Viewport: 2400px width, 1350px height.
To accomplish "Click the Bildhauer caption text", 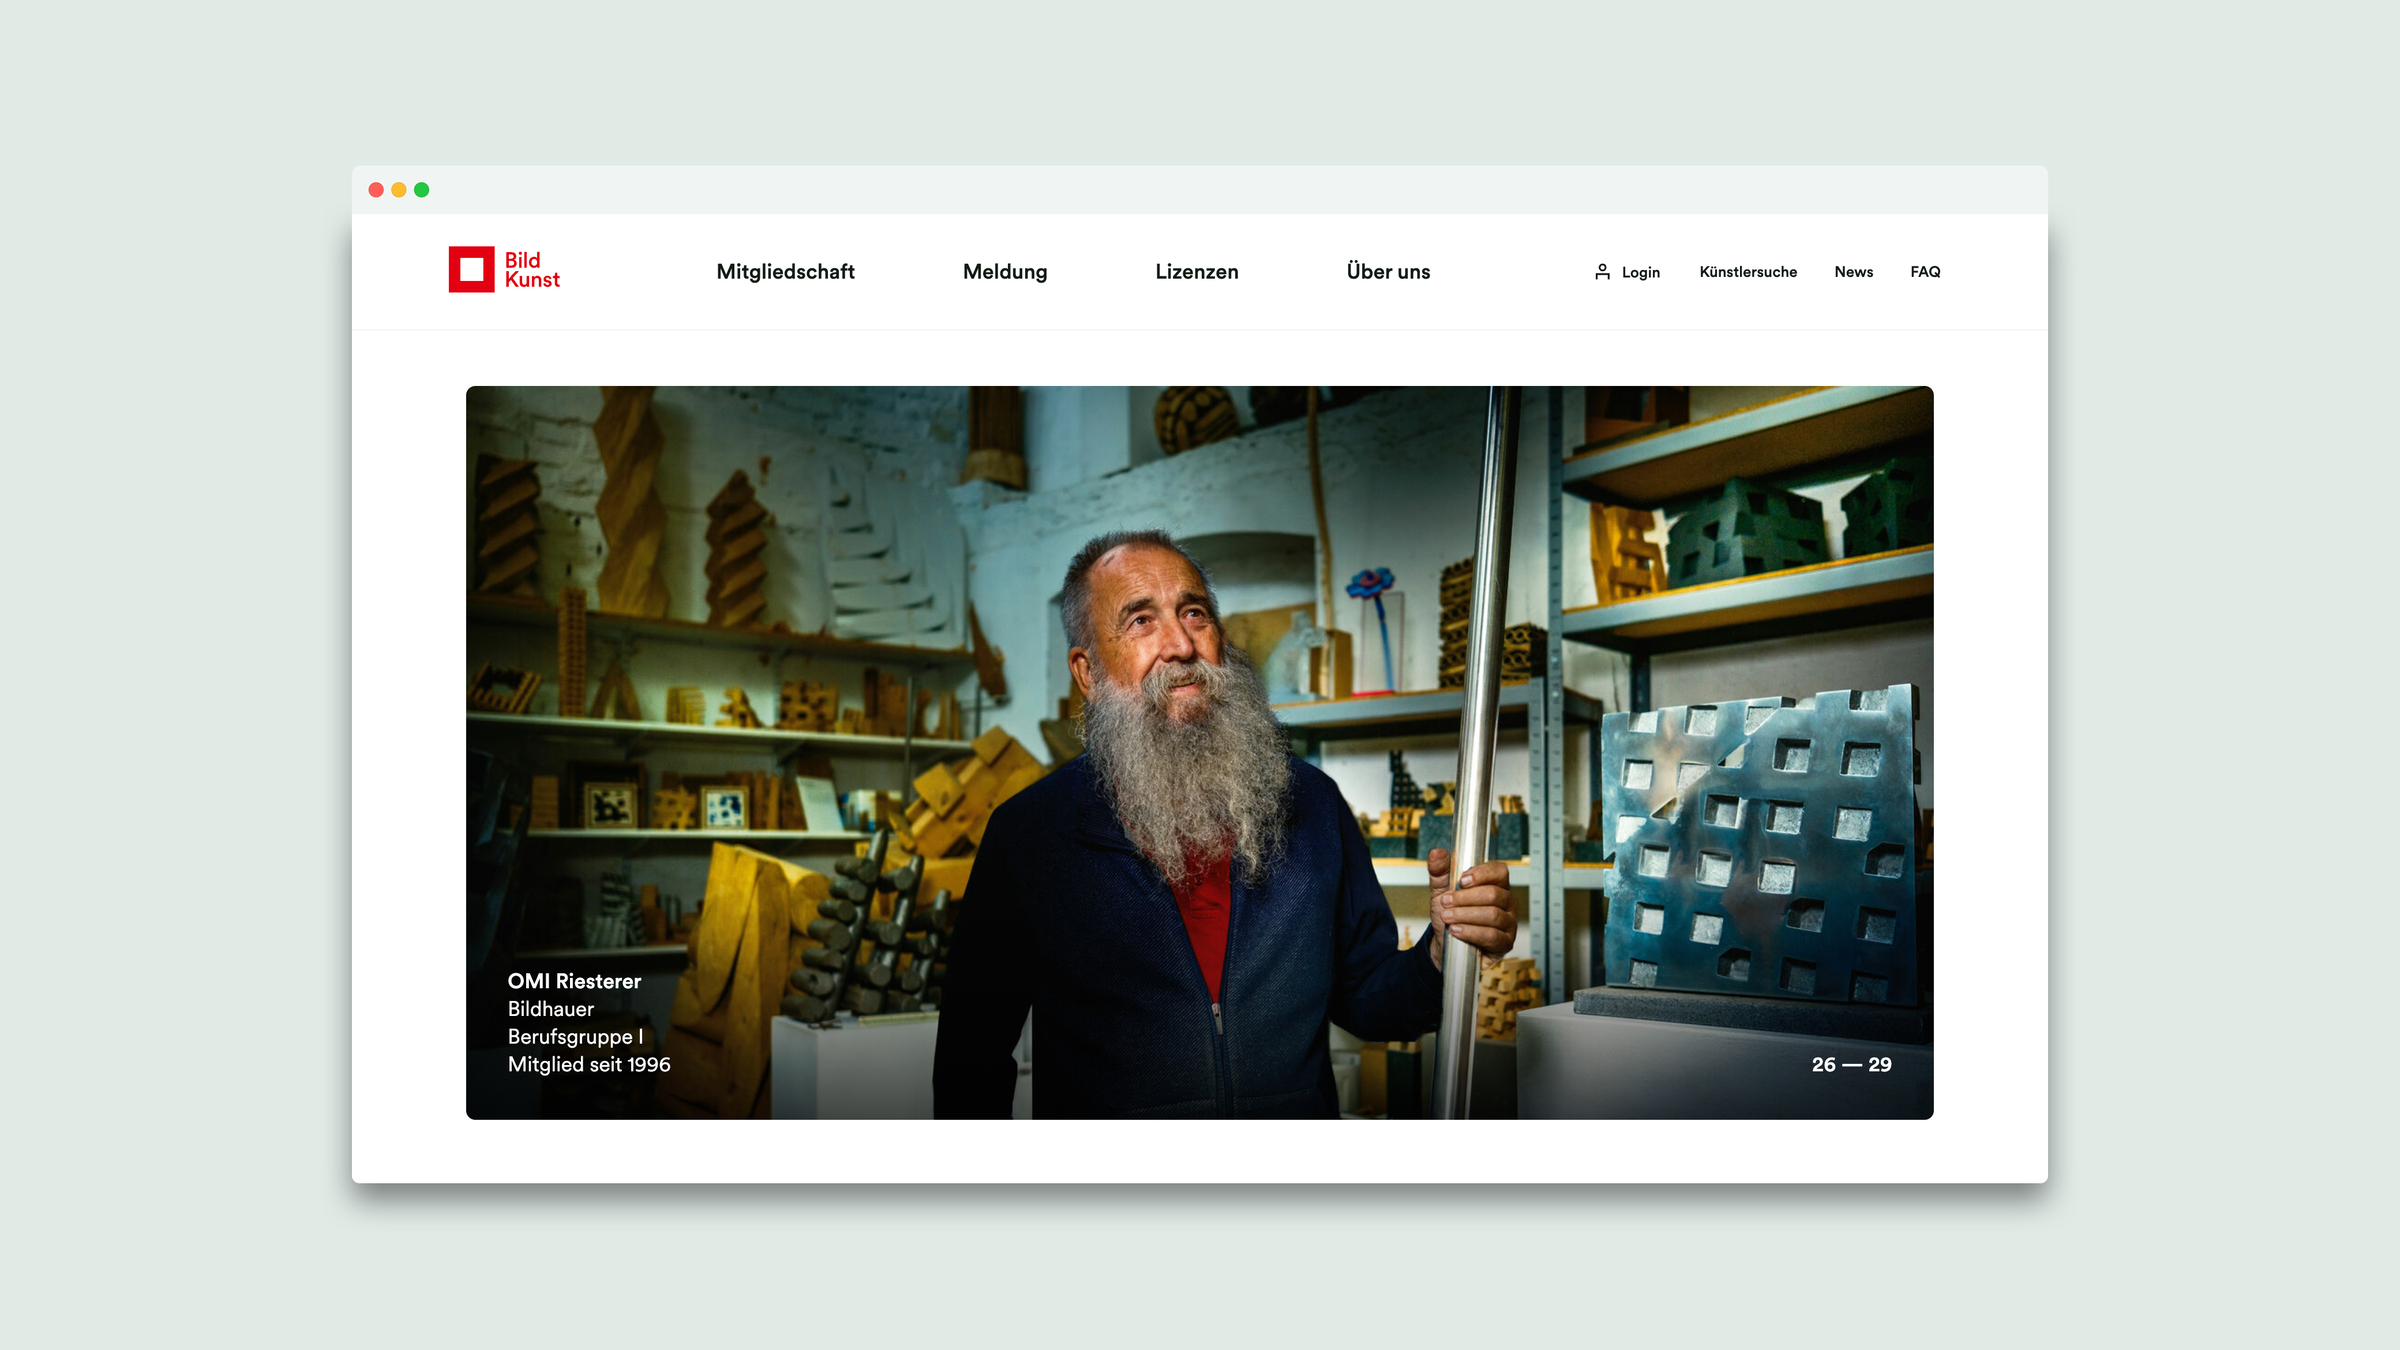I will click(551, 1009).
